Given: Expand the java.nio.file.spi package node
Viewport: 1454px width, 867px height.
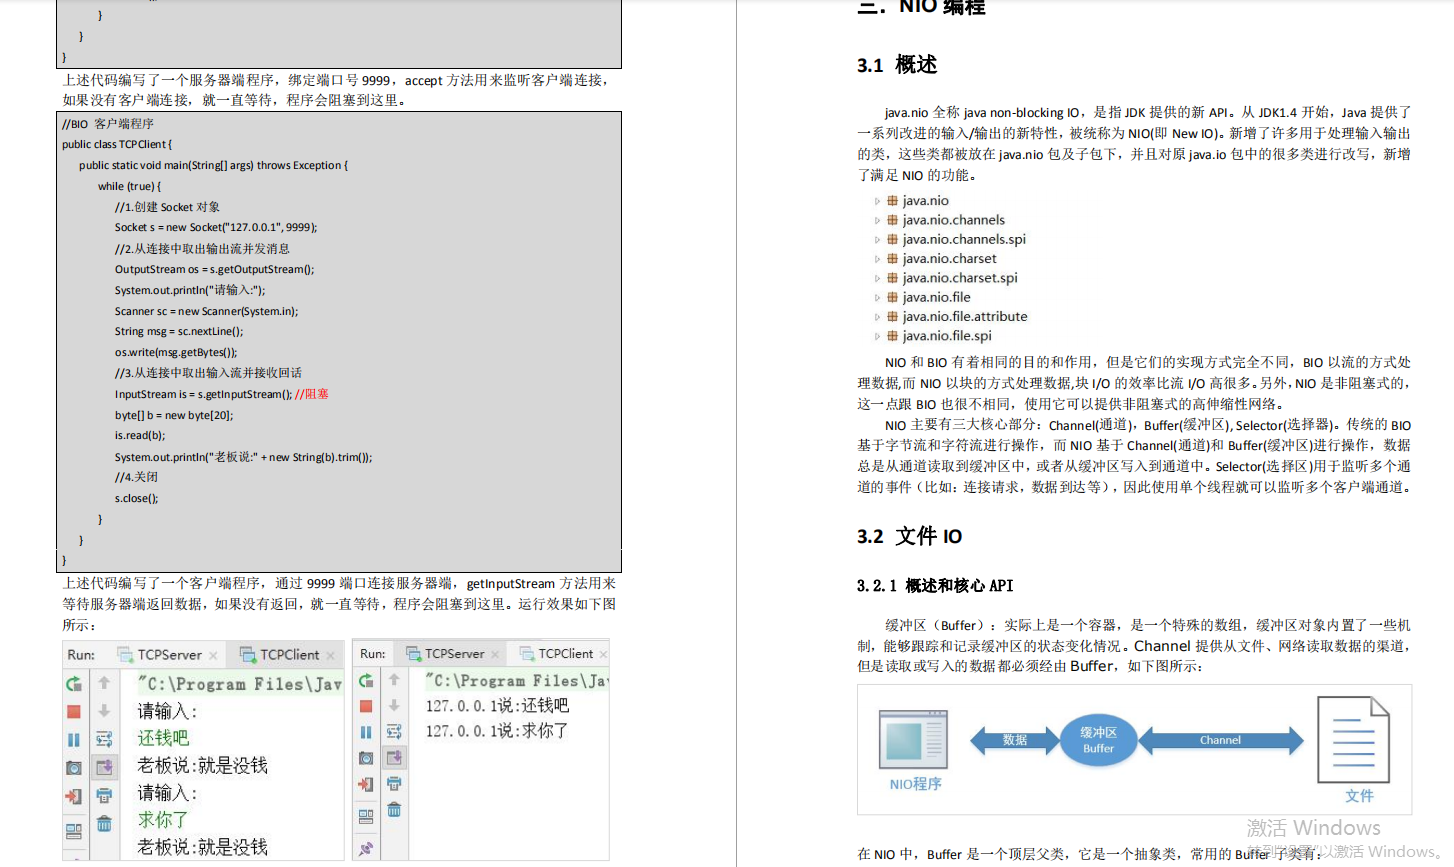Looking at the screenshot, I should point(878,337).
